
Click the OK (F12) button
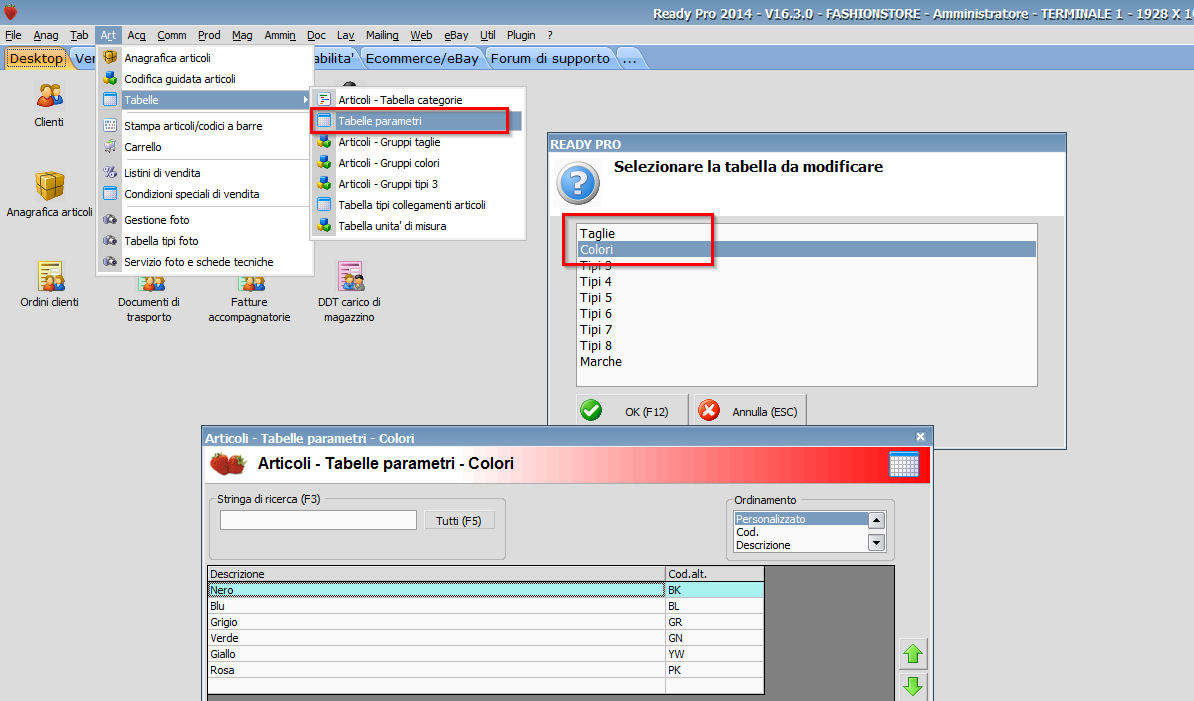pos(632,411)
